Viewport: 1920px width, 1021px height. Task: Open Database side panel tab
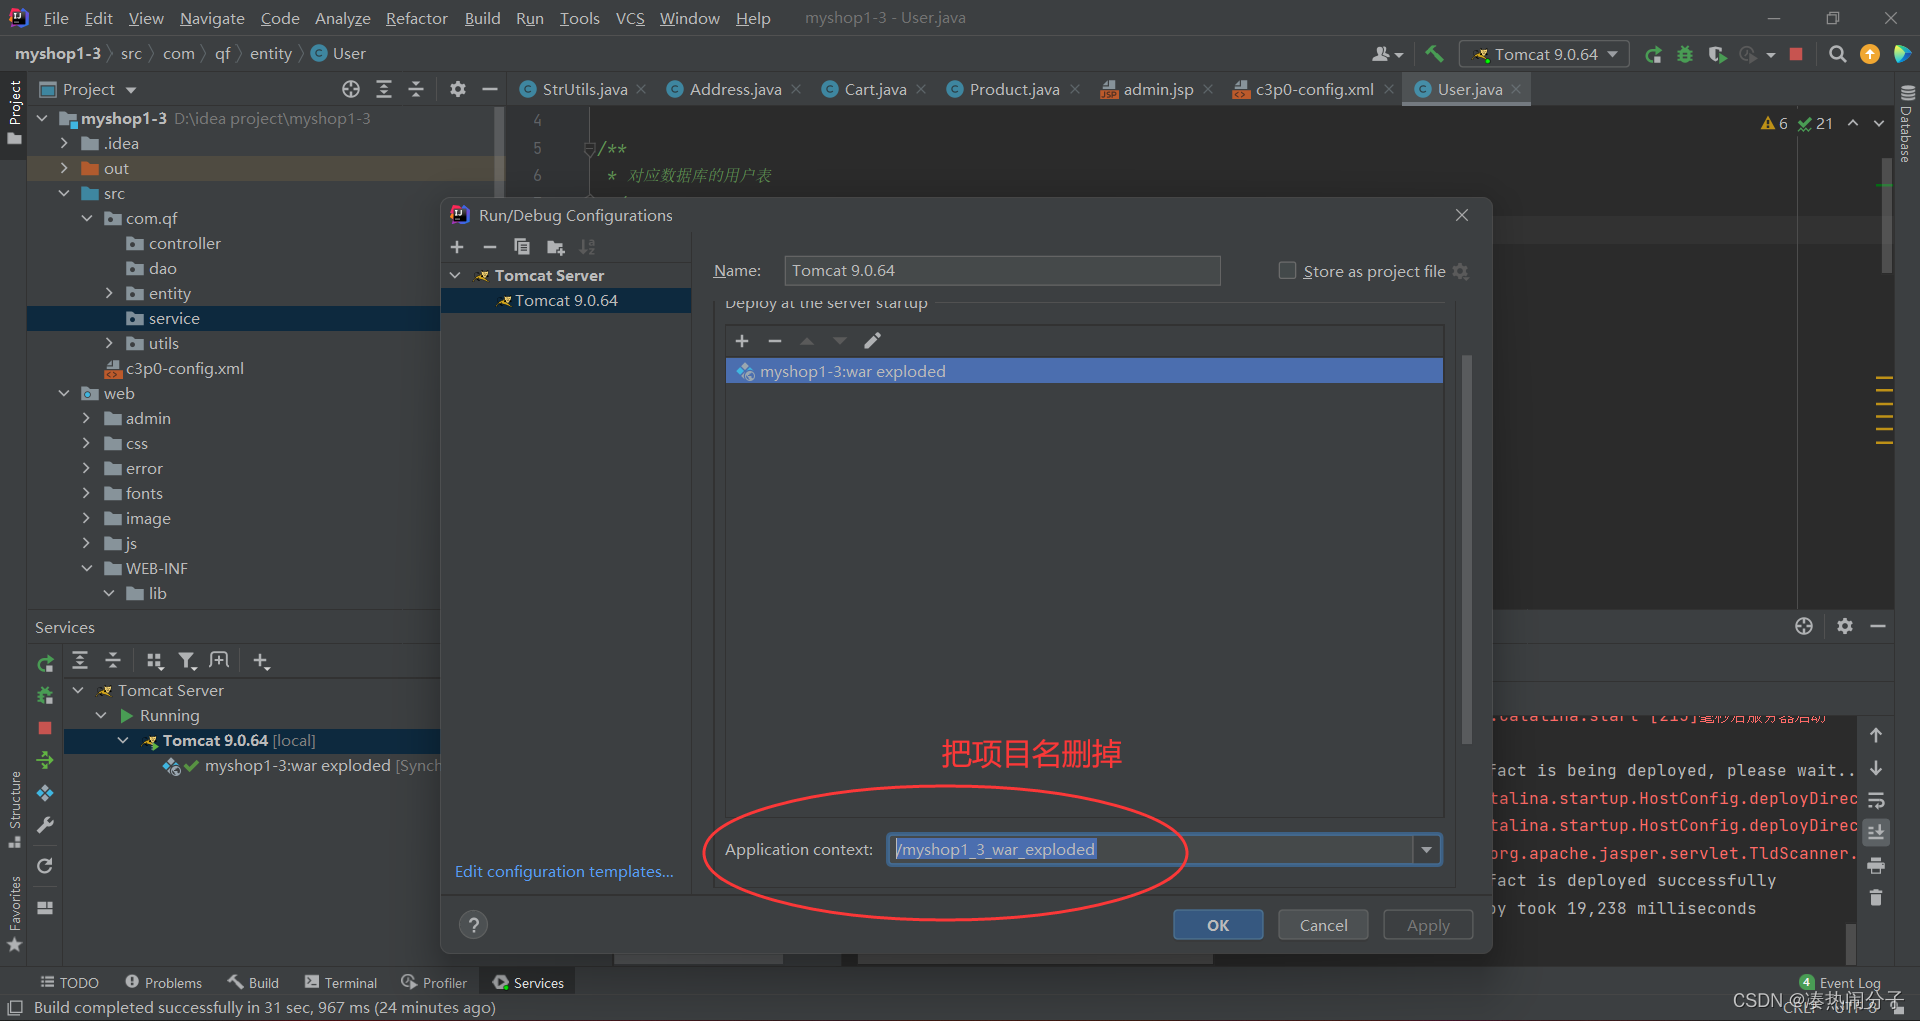[1906, 125]
